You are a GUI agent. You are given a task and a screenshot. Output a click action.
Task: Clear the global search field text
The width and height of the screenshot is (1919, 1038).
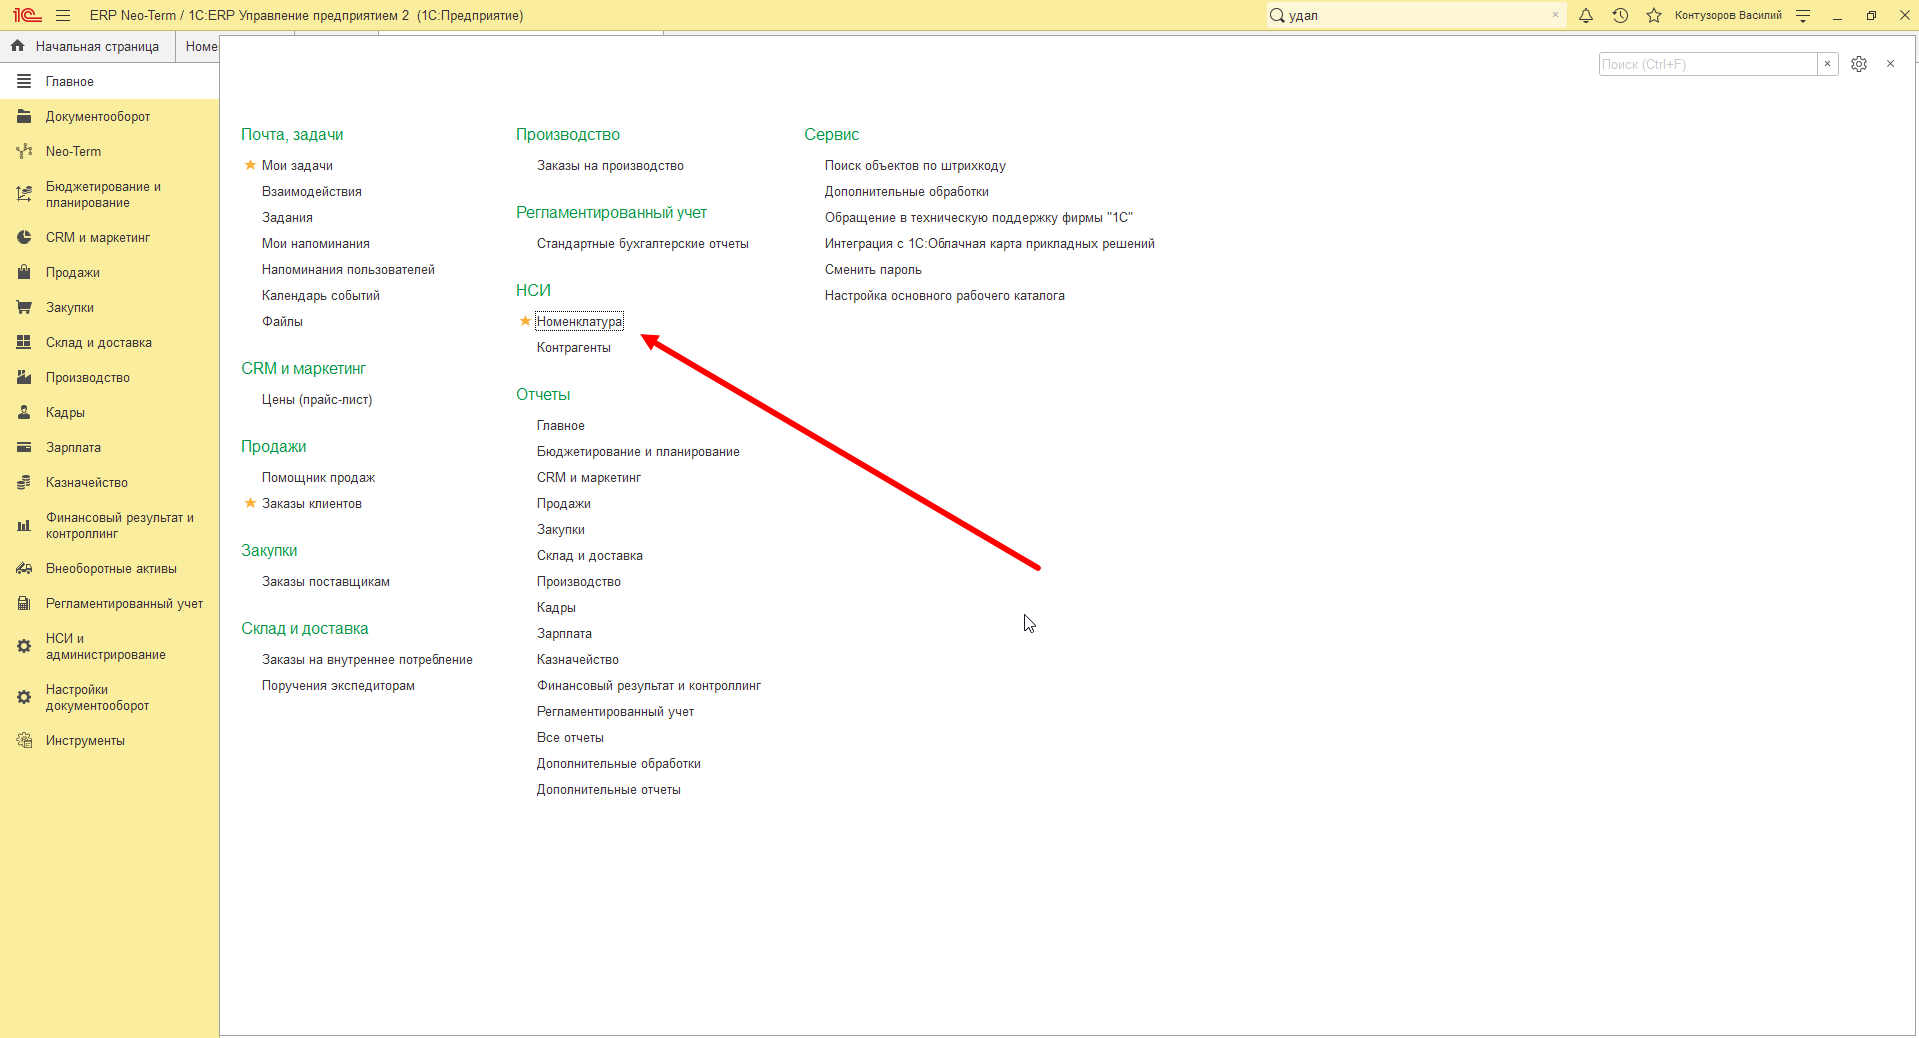click(1555, 15)
